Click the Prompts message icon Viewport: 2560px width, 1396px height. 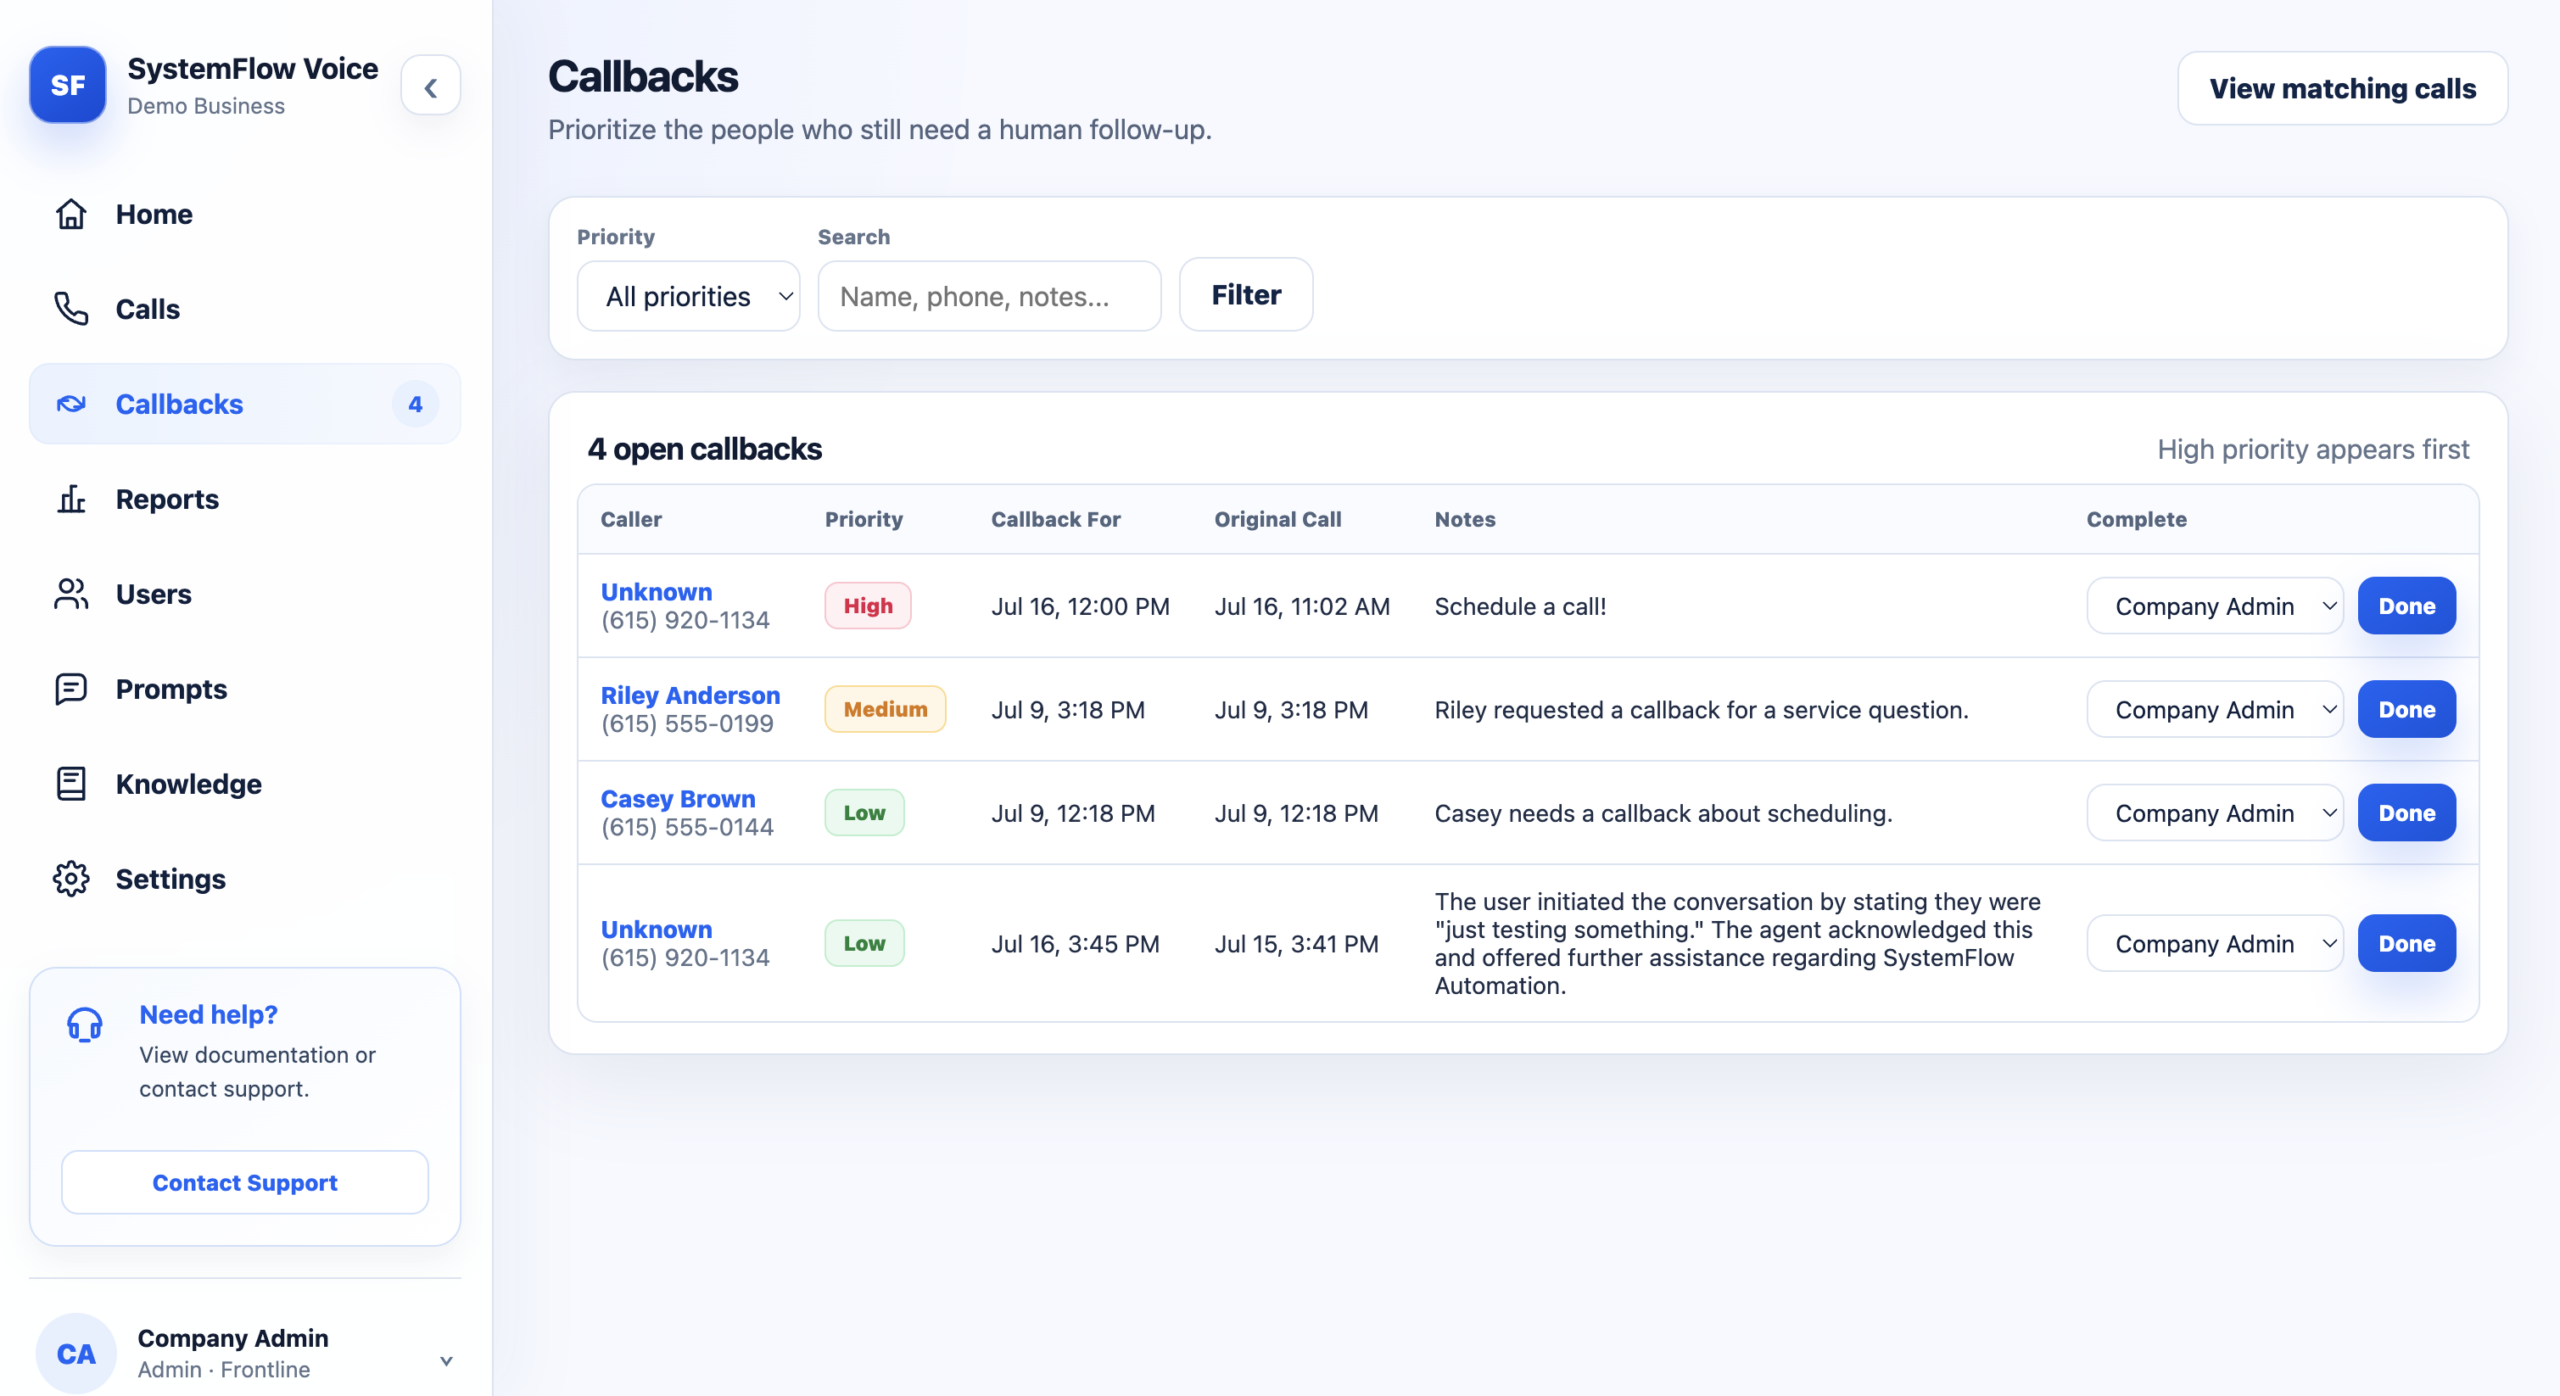click(71, 689)
